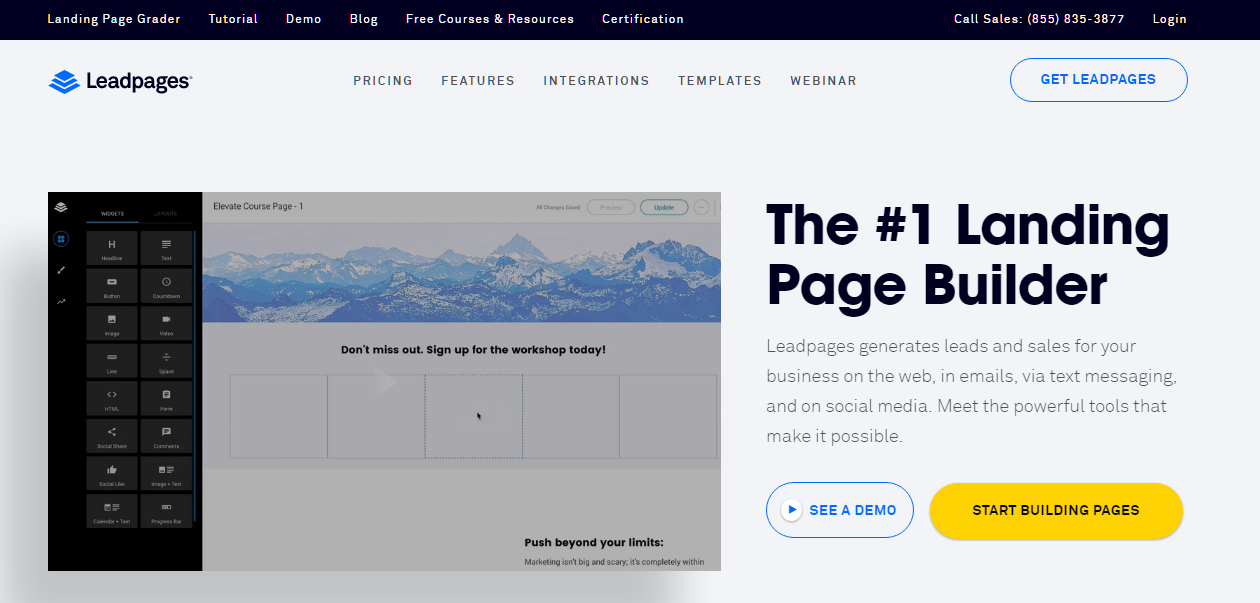Click the See a Demo button
Image resolution: width=1260 pixels, height=603 pixels.
pos(840,510)
